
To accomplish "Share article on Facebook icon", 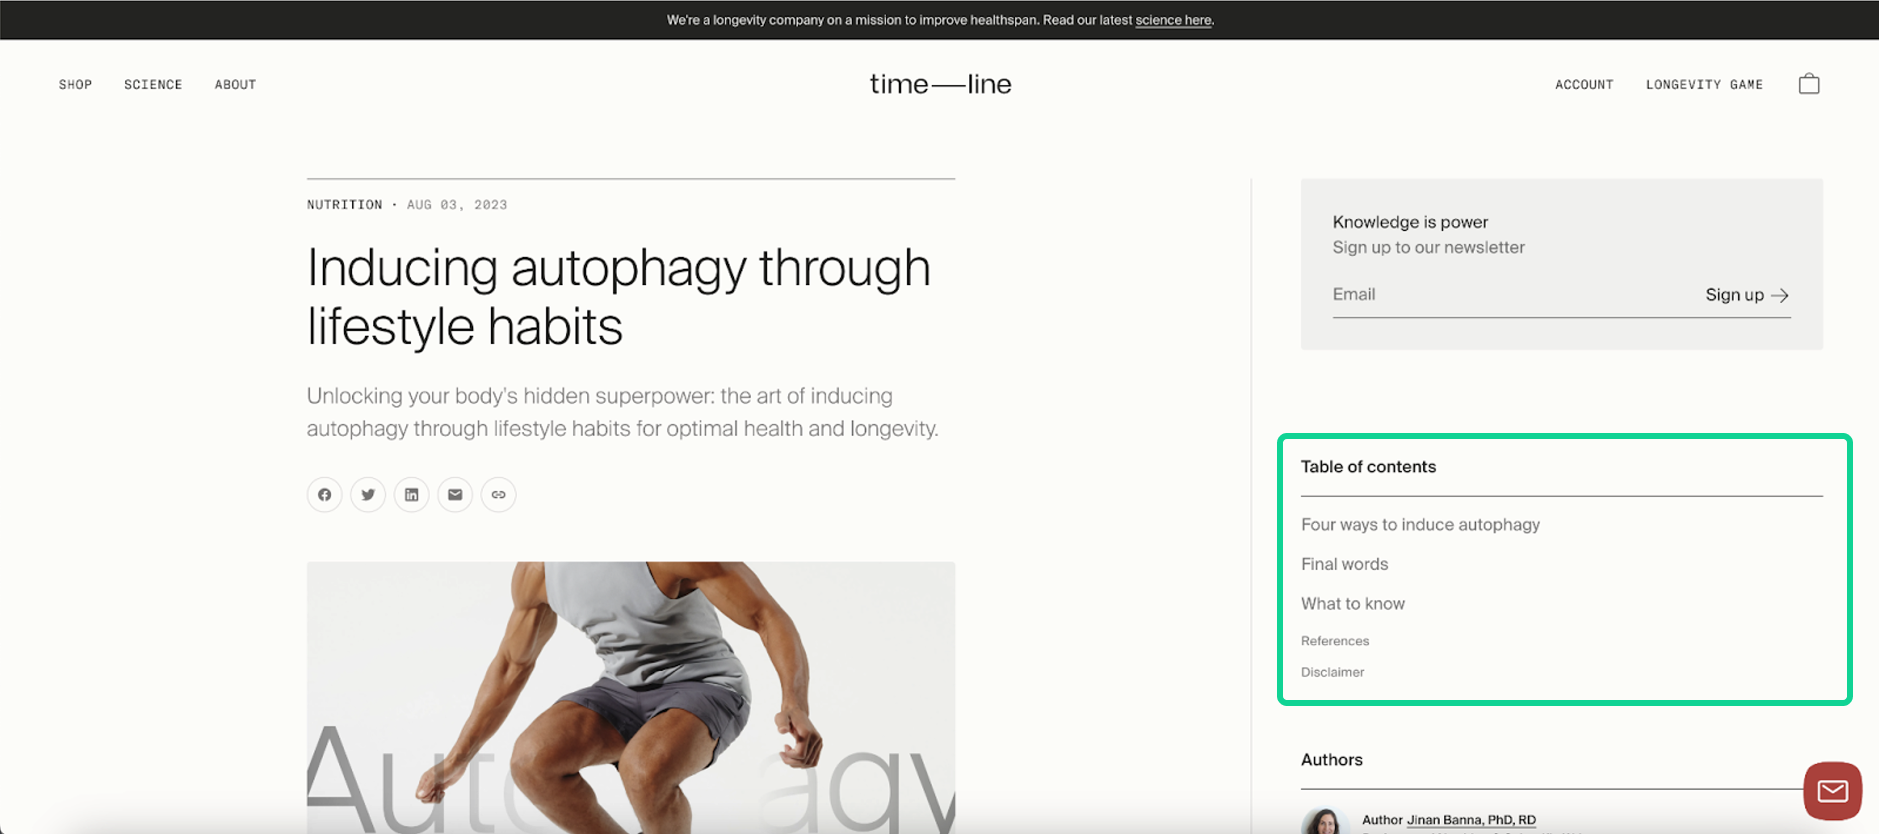I will tap(324, 494).
